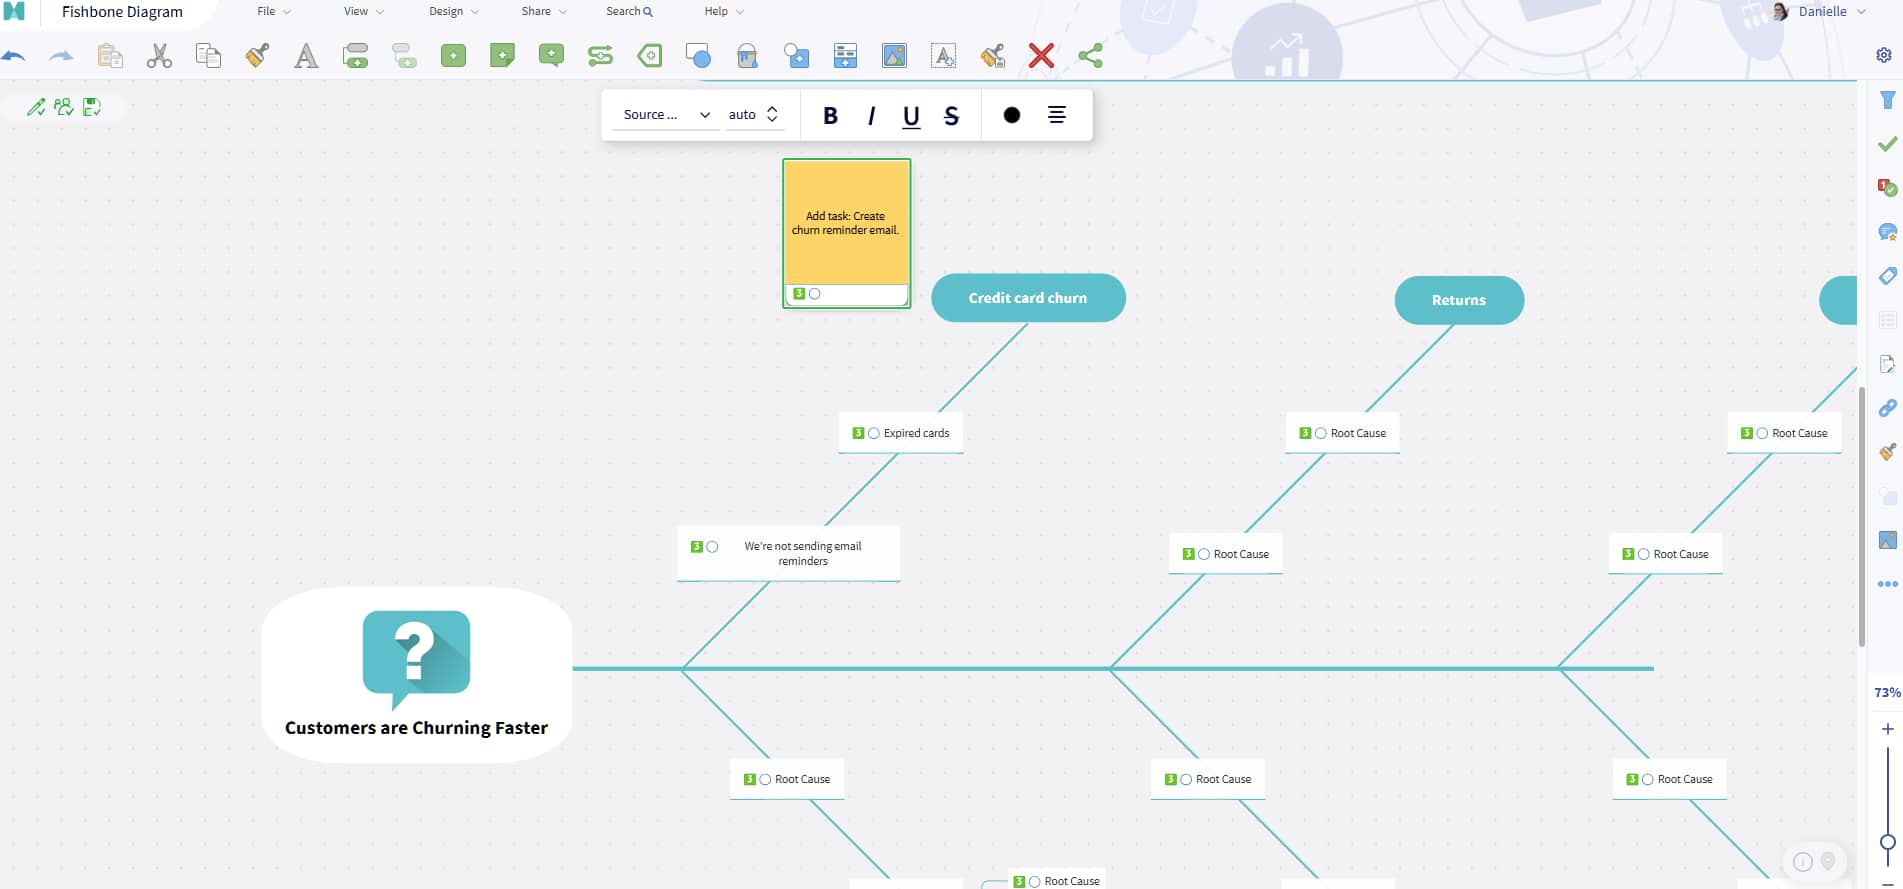Check the circle on the email reminders node

[x=713, y=547]
